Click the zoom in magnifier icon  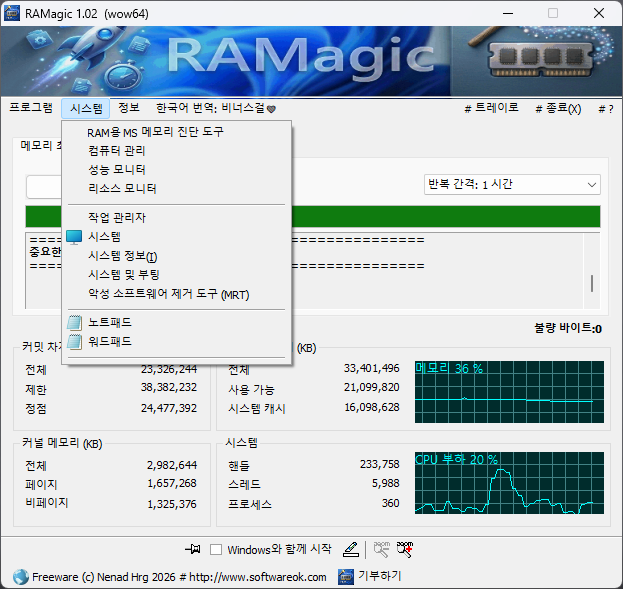tap(405, 549)
